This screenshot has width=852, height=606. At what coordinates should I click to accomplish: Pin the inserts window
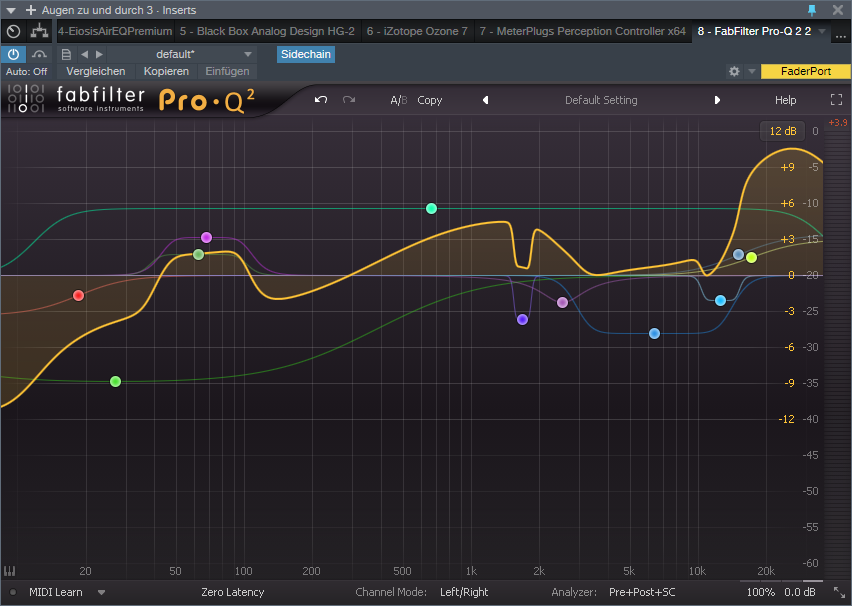click(812, 10)
